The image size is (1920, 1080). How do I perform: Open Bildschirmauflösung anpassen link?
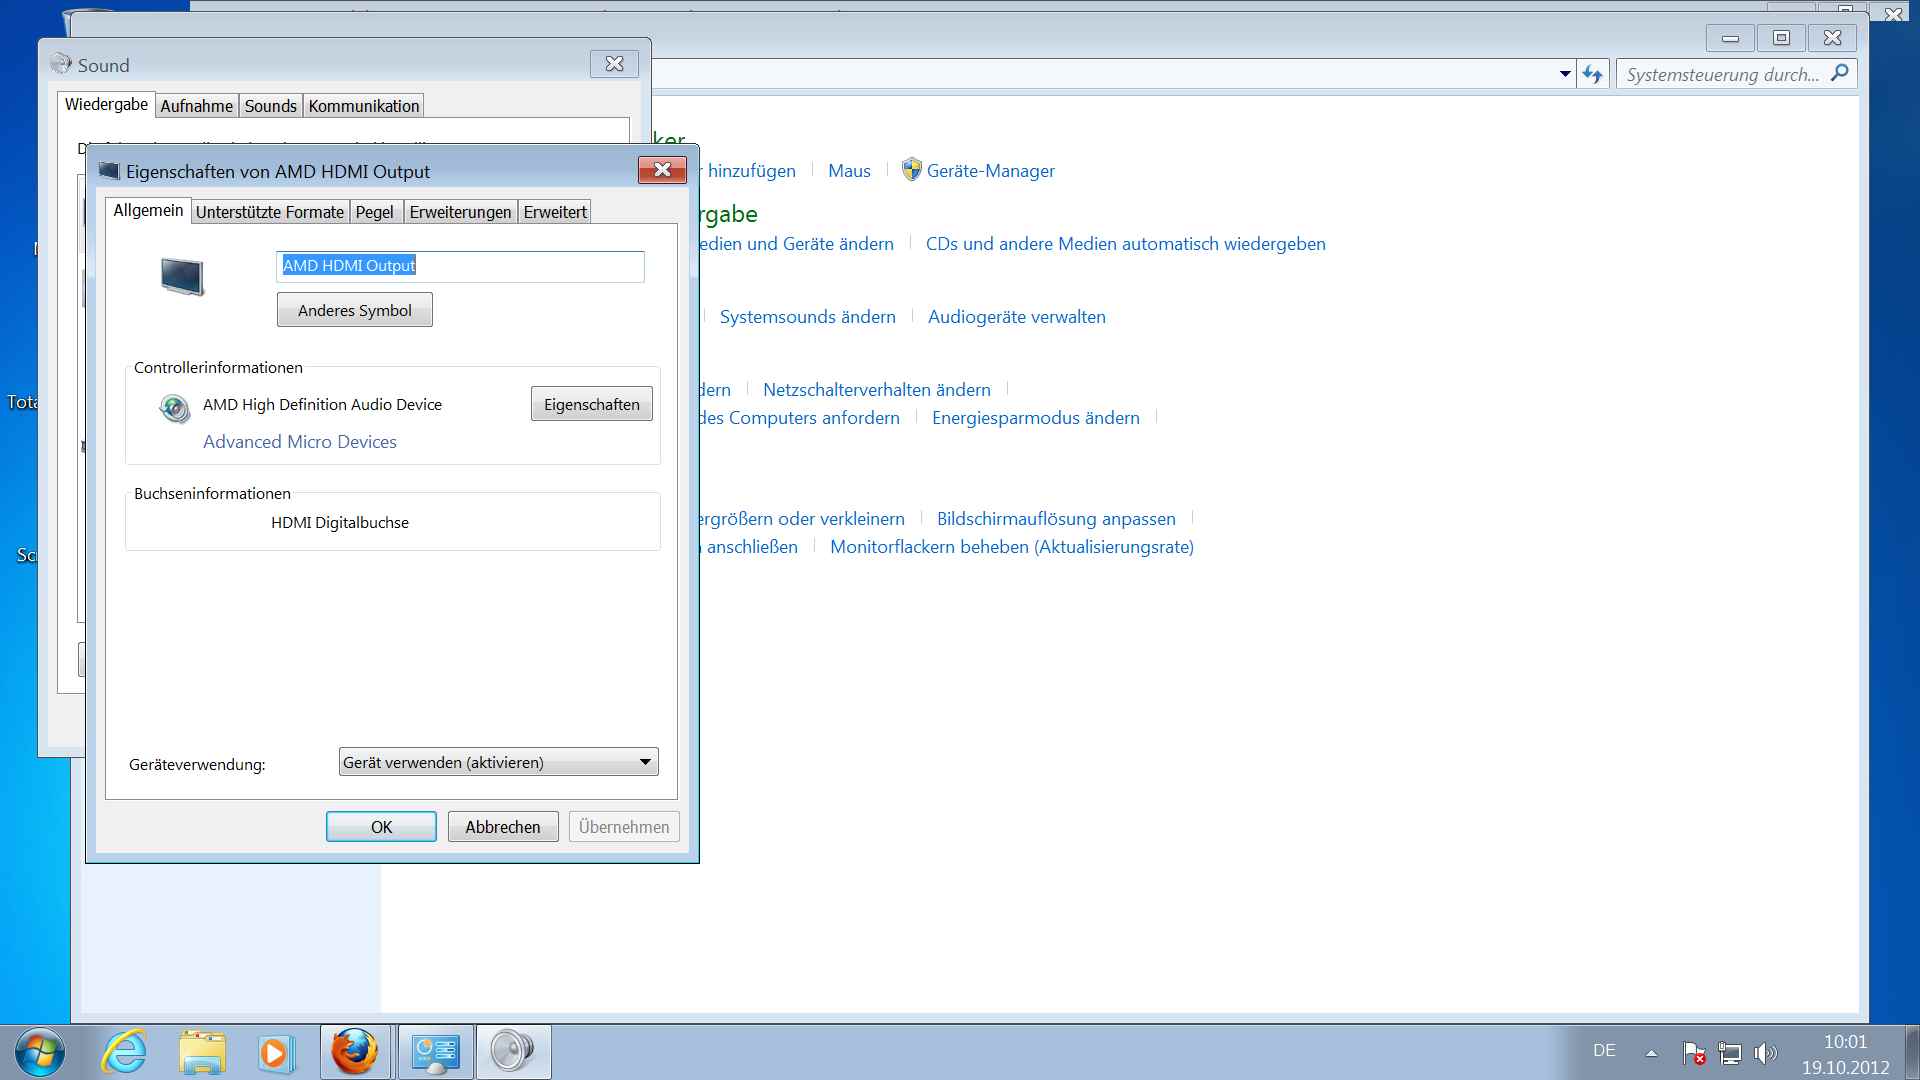point(1056,519)
